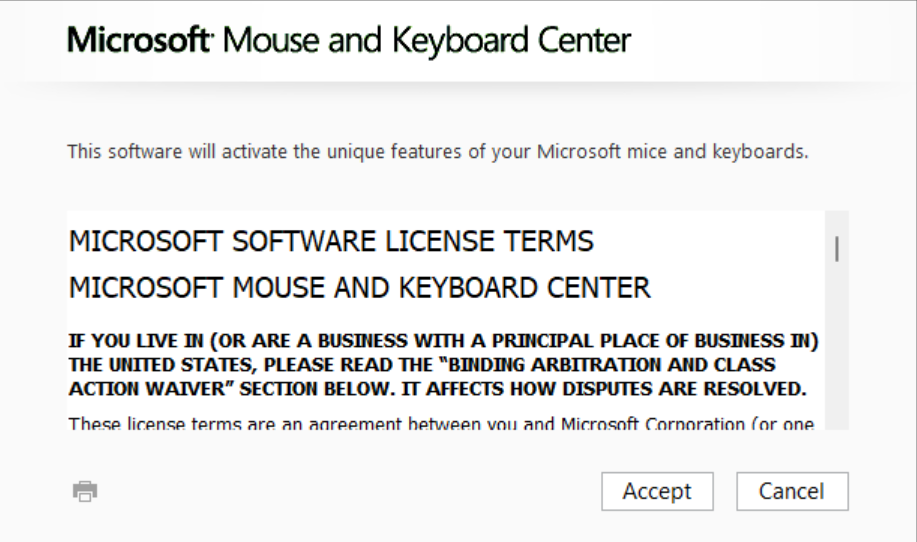
Task: Click the printer icon to print license
Action: [85, 491]
